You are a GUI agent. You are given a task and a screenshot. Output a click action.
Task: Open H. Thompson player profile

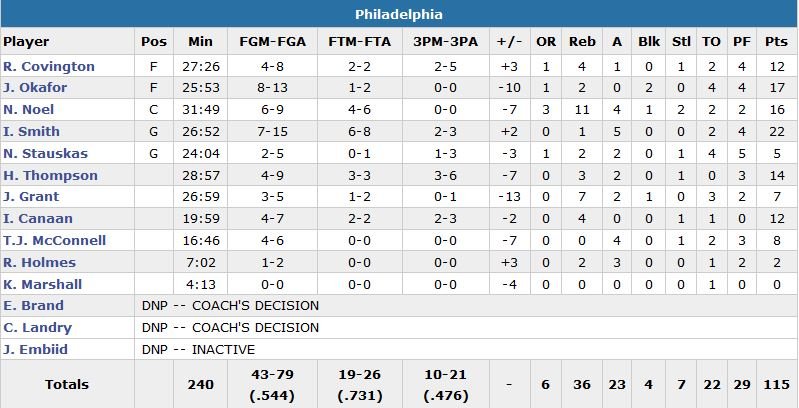tap(51, 176)
